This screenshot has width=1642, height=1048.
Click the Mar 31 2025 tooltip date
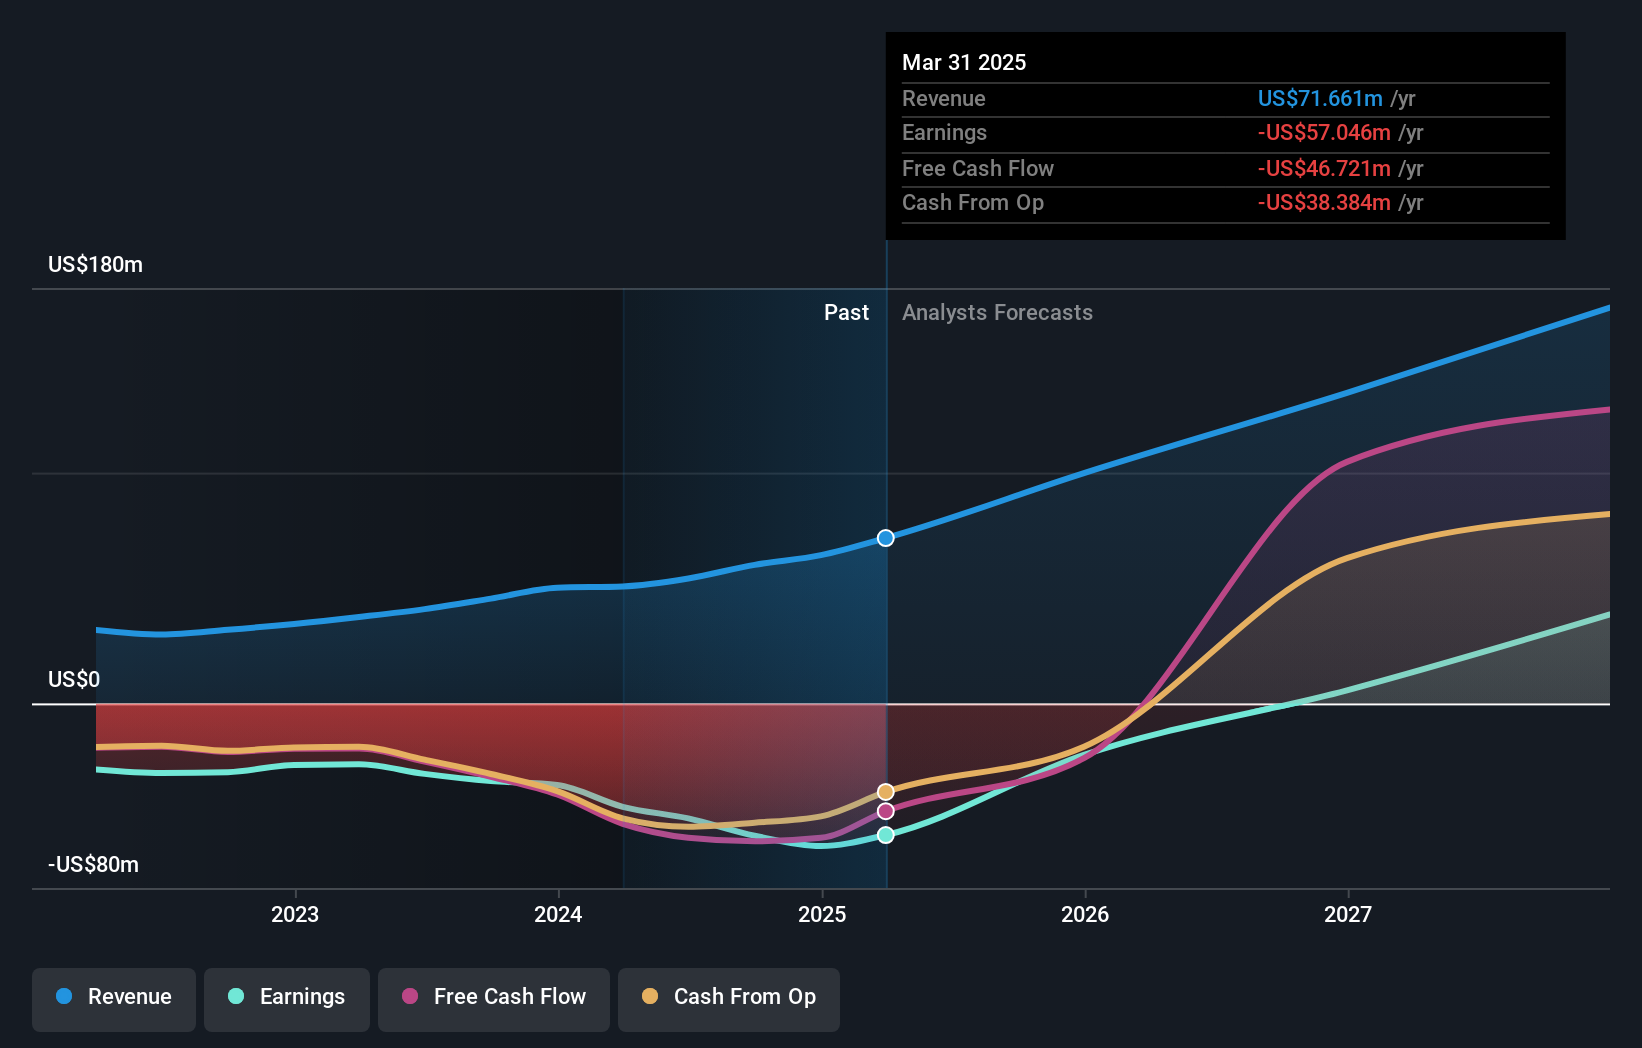[x=964, y=62]
